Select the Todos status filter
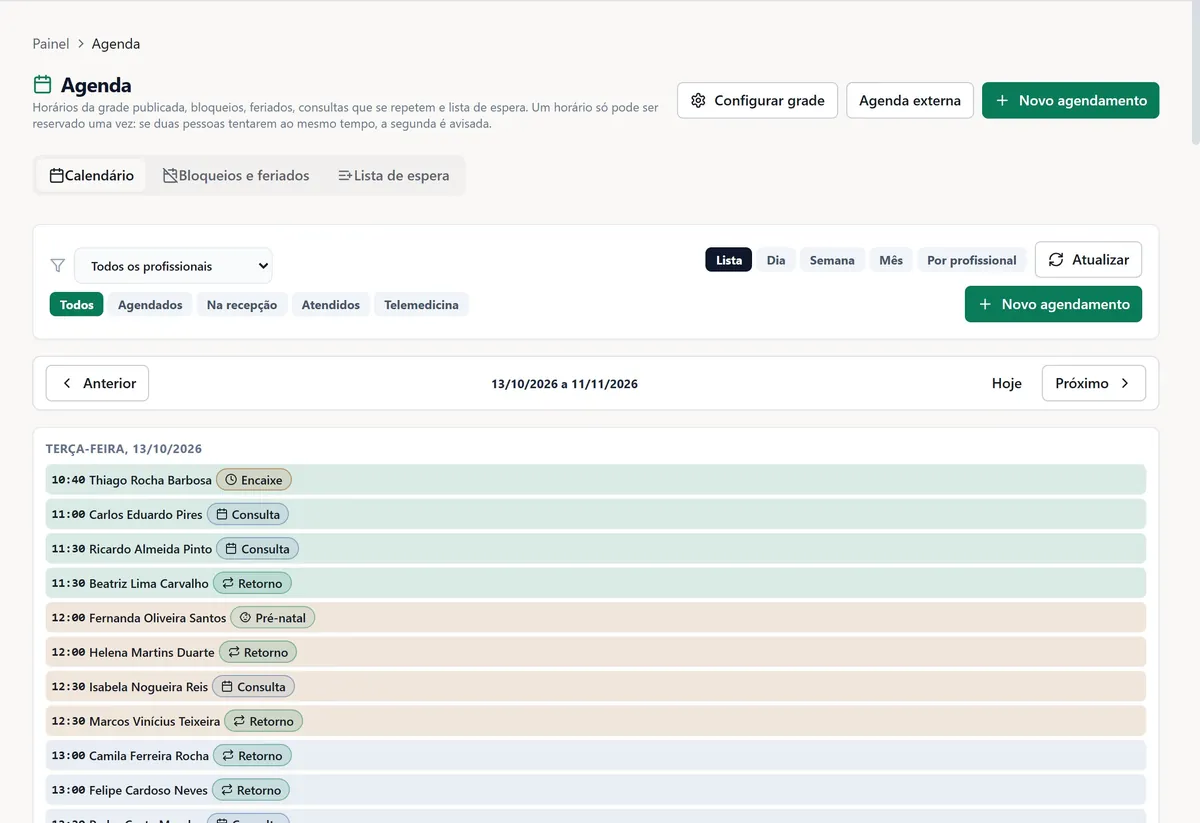Screen dimensions: 1200x823 click(77, 305)
